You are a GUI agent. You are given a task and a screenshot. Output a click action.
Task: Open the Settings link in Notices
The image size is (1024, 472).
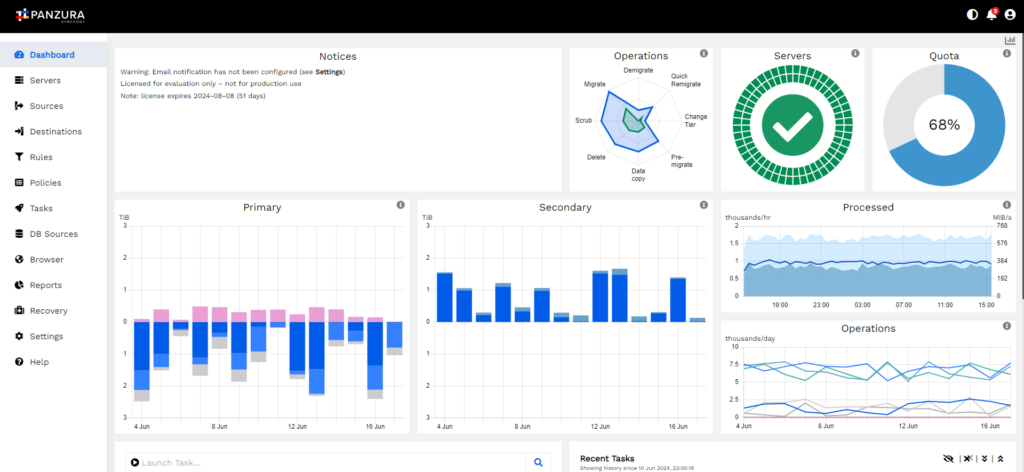click(329, 72)
